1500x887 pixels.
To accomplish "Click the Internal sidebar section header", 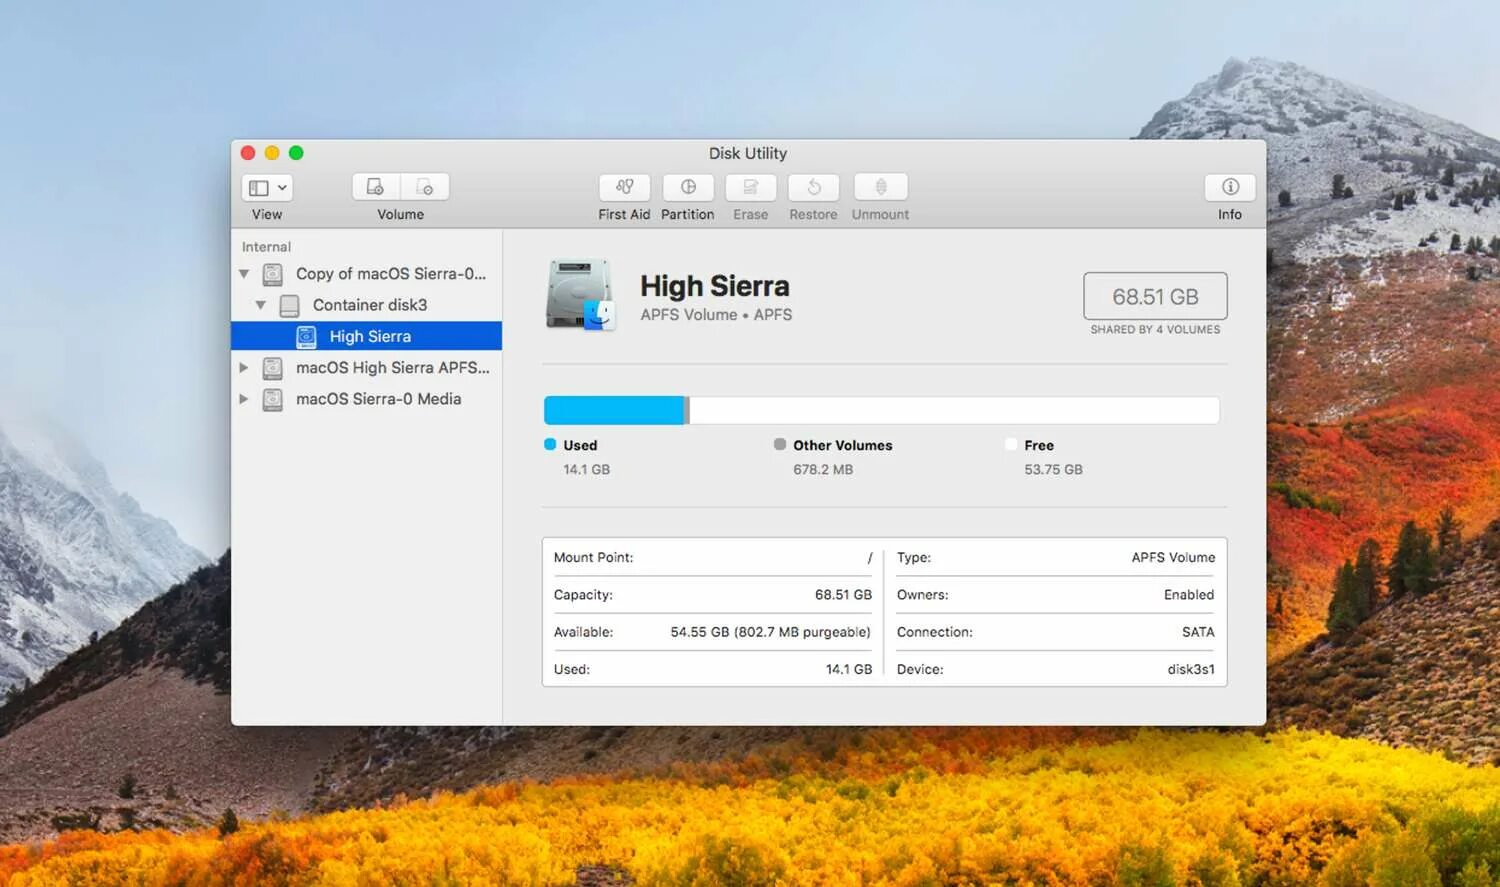I will pyautogui.click(x=266, y=247).
